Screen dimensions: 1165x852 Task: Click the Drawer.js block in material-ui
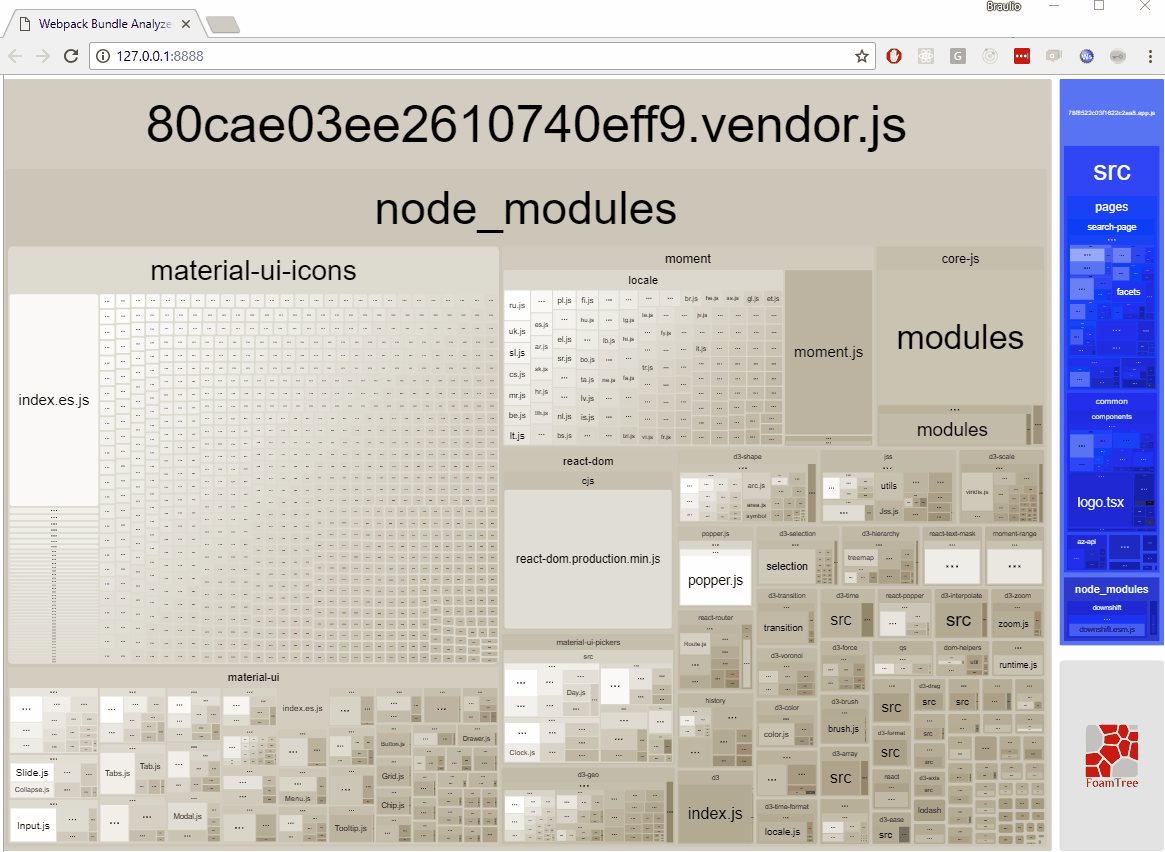[476, 738]
